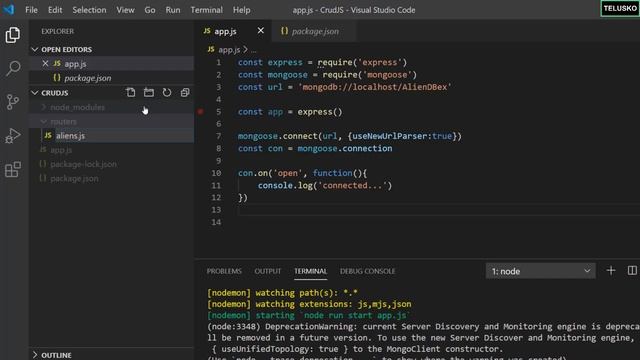Click app.js in the breadcrumb
This screenshot has height=360, width=640.
pos(229,50)
